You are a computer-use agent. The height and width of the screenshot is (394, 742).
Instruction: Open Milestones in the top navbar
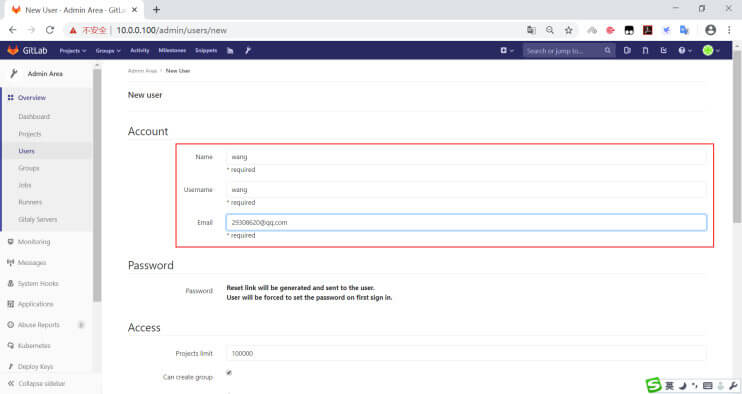172,51
